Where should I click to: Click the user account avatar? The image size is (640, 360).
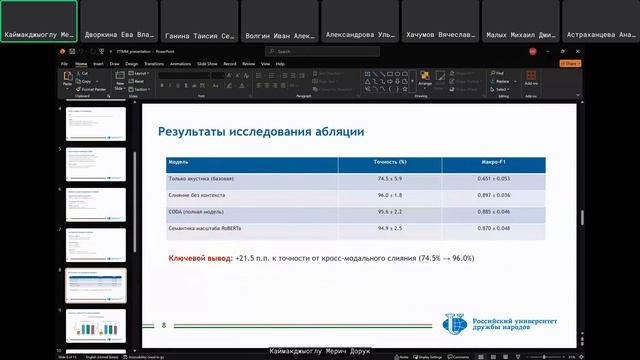pyautogui.click(x=533, y=51)
